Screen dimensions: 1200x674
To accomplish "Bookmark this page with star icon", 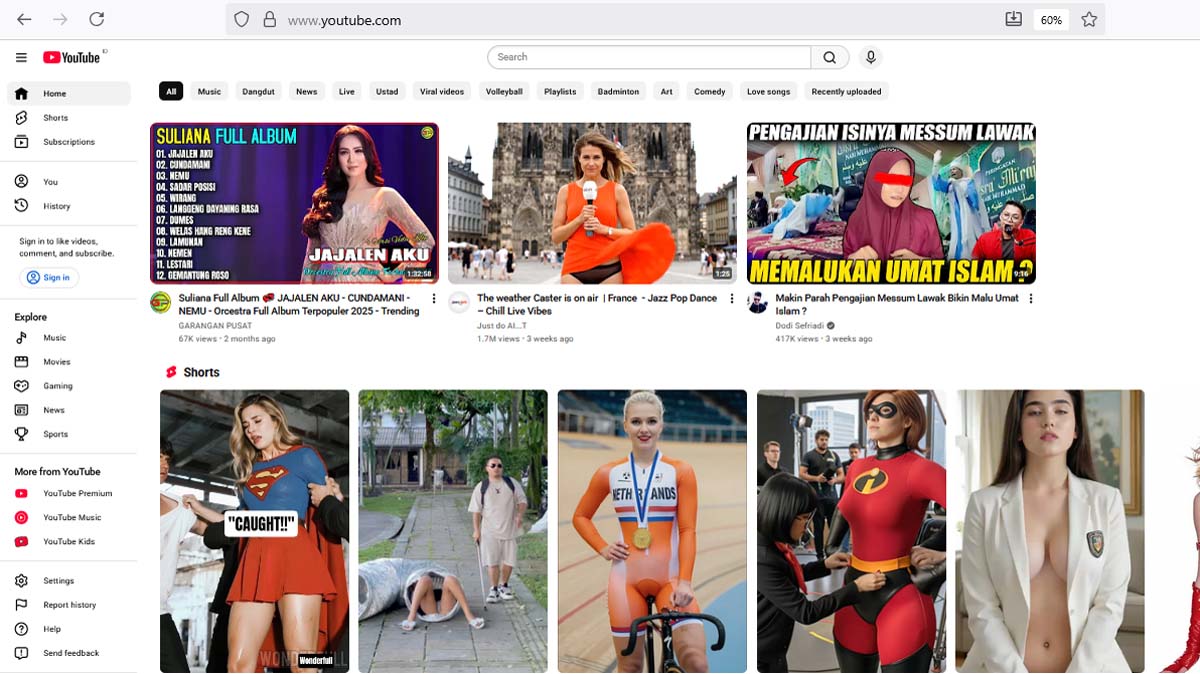I will point(1089,19).
